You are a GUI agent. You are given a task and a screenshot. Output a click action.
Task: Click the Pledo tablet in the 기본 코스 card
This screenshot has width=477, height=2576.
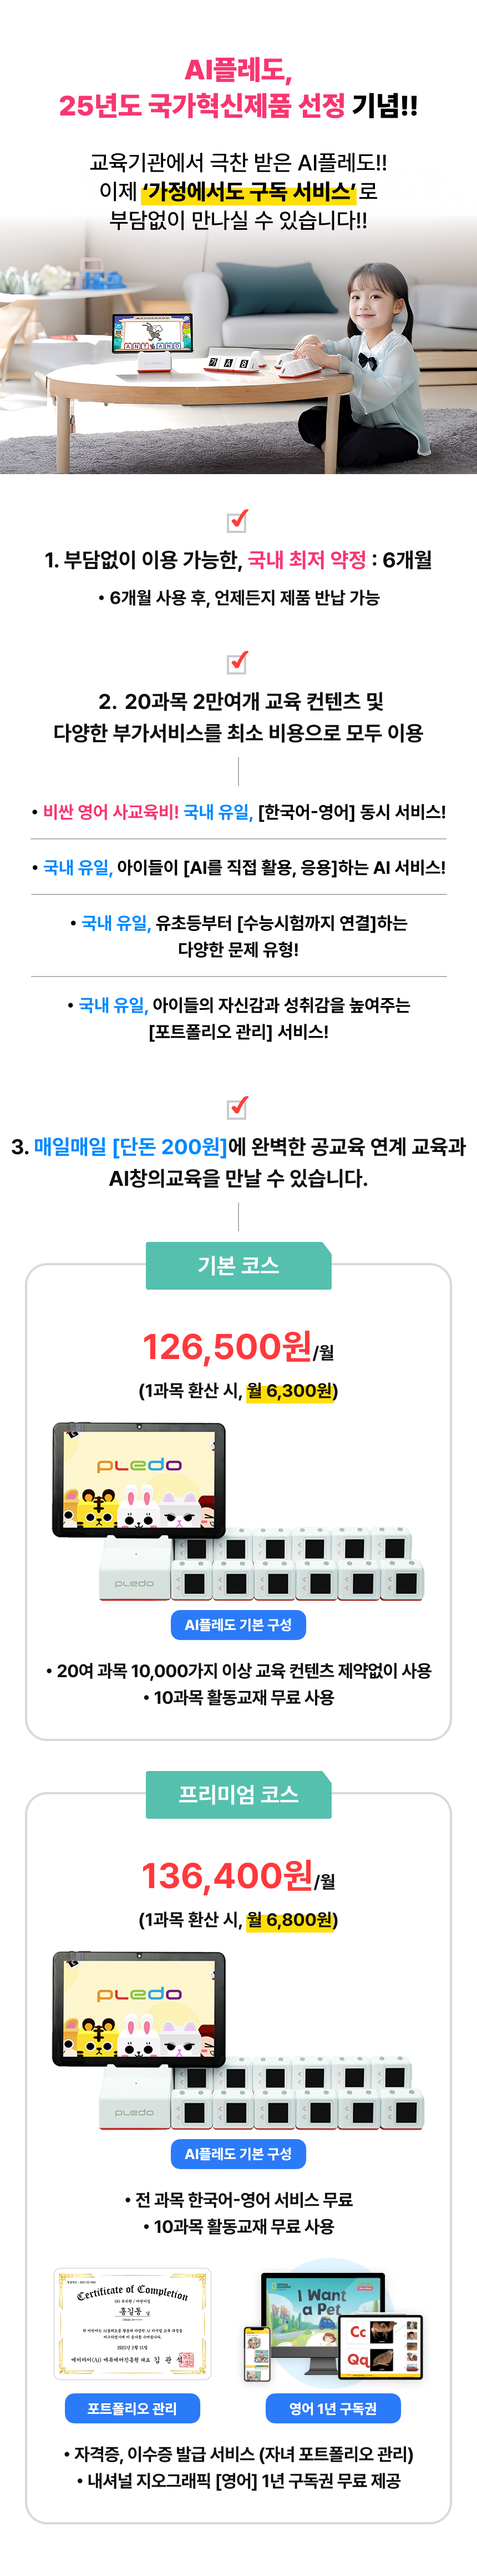coord(139,1479)
